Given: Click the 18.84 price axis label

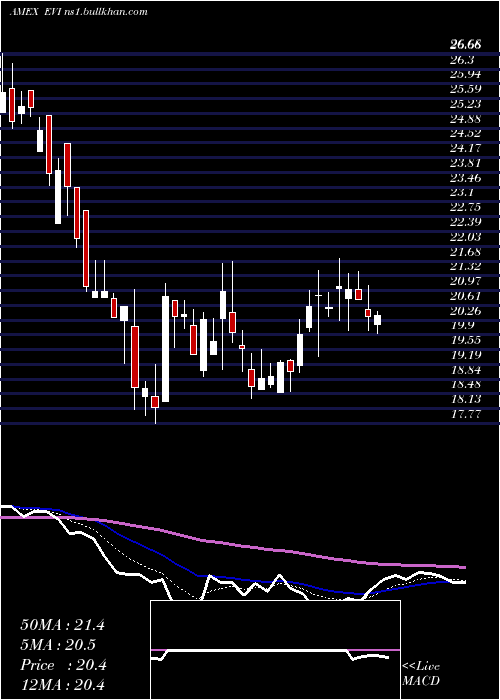Looking at the screenshot, I should tap(466, 370).
